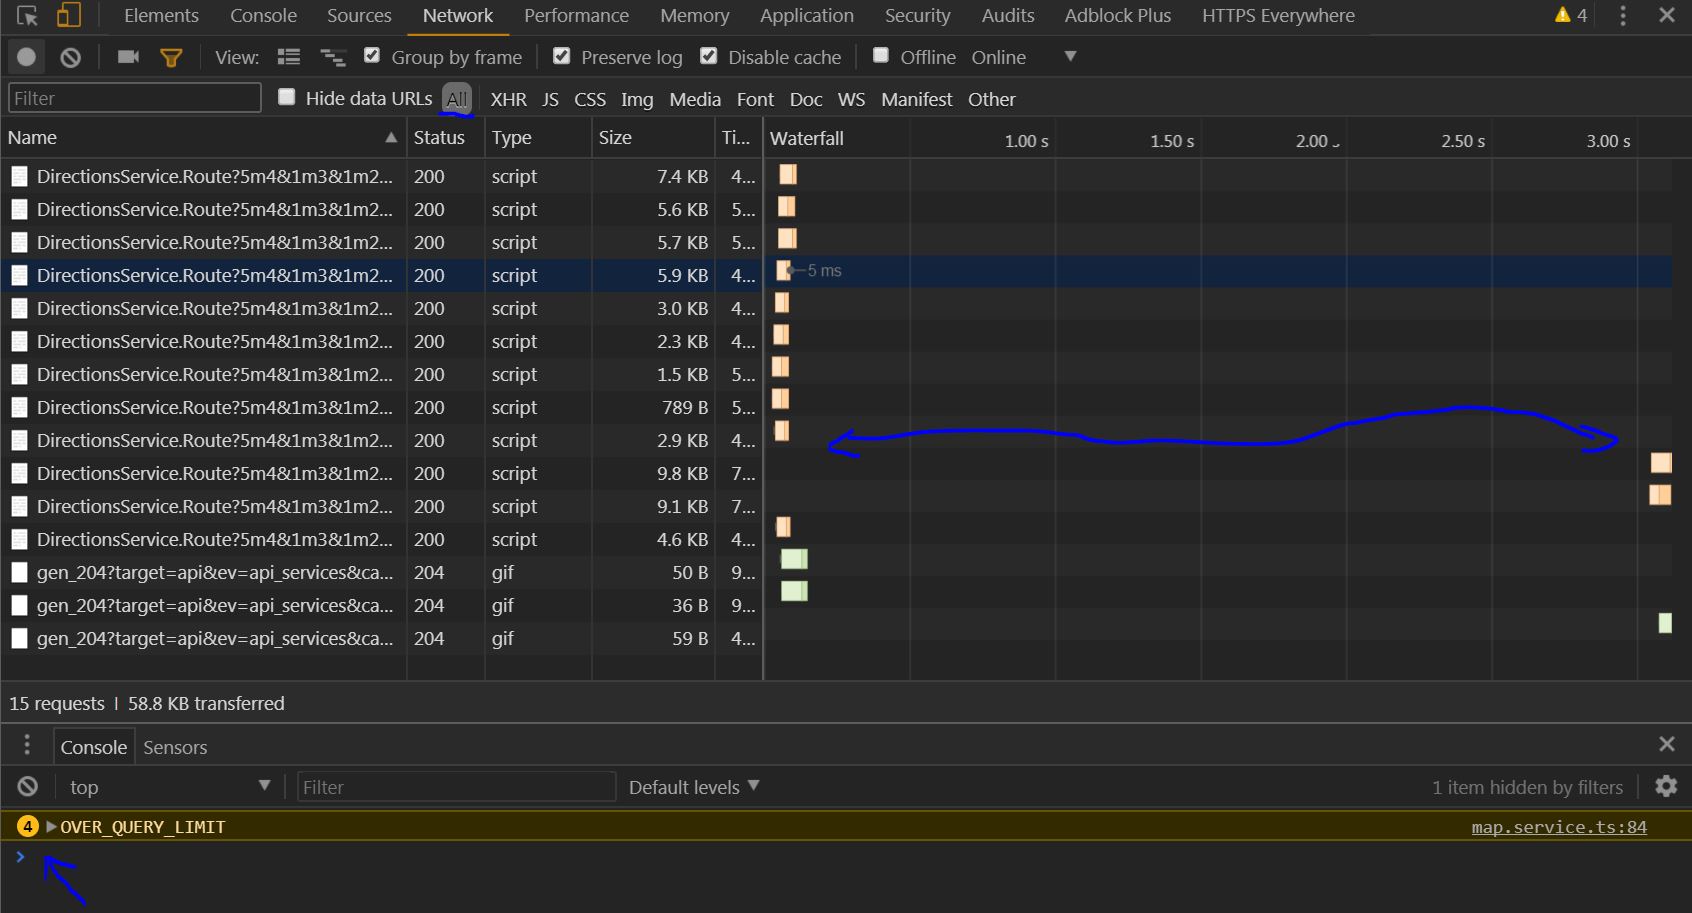The image size is (1692, 913).
Task: Stop recording the network log
Action: point(26,57)
